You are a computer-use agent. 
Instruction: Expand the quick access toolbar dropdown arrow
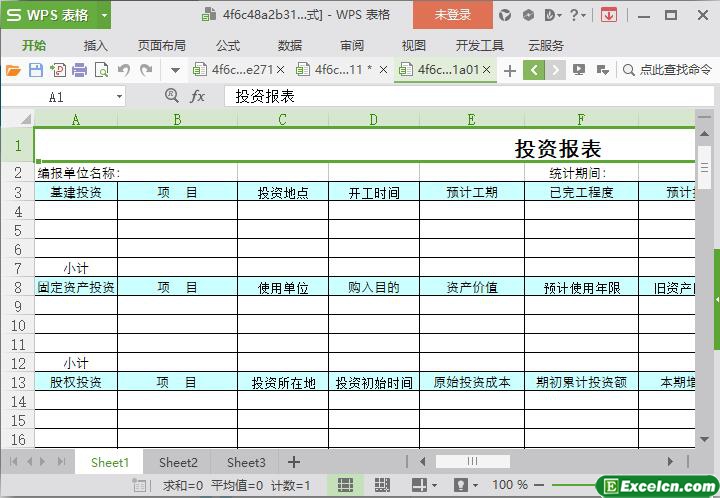click(x=175, y=70)
